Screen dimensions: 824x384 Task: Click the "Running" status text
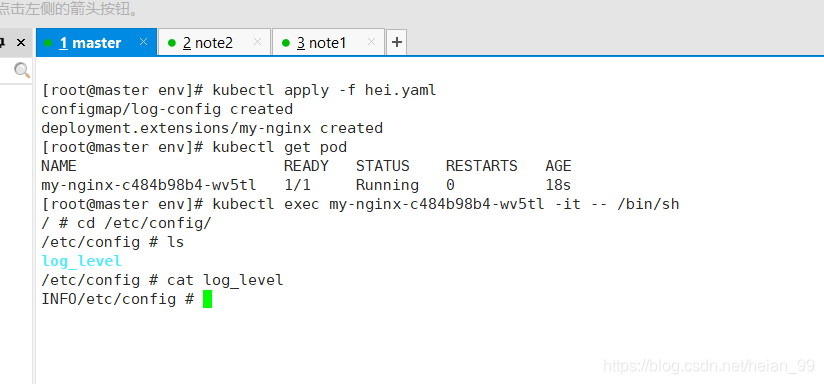point(387,185)
